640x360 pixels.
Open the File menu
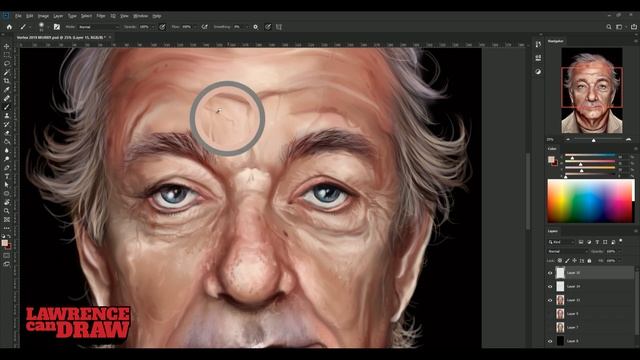tap(18, 16)
